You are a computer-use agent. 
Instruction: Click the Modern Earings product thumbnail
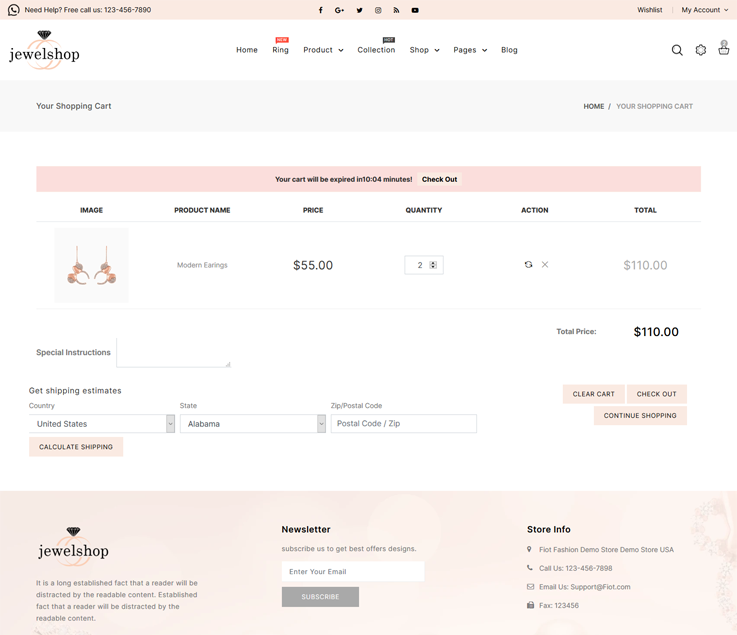click(91, 266)
